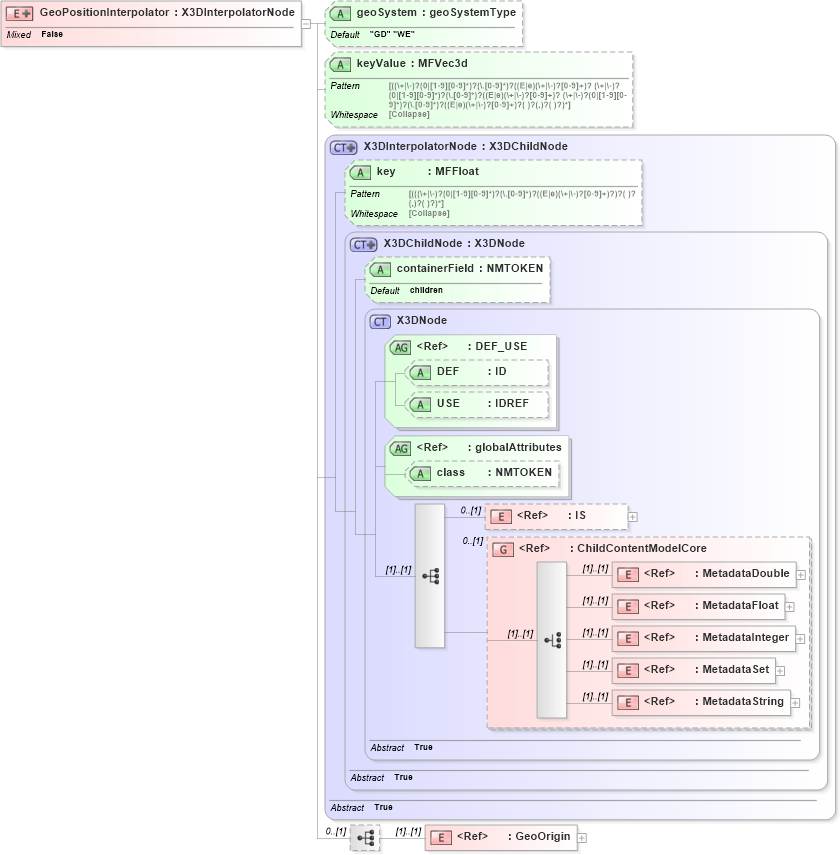Select the MetadataFloat reference label
This screenshot has height=855, width=840.
coord(740,605)
